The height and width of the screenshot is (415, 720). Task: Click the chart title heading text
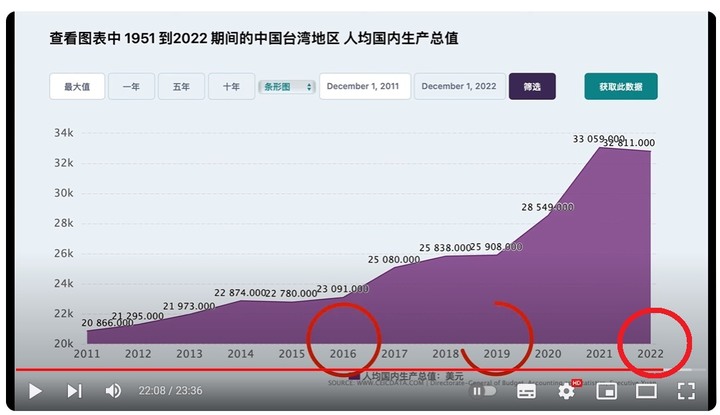[254, 38]
